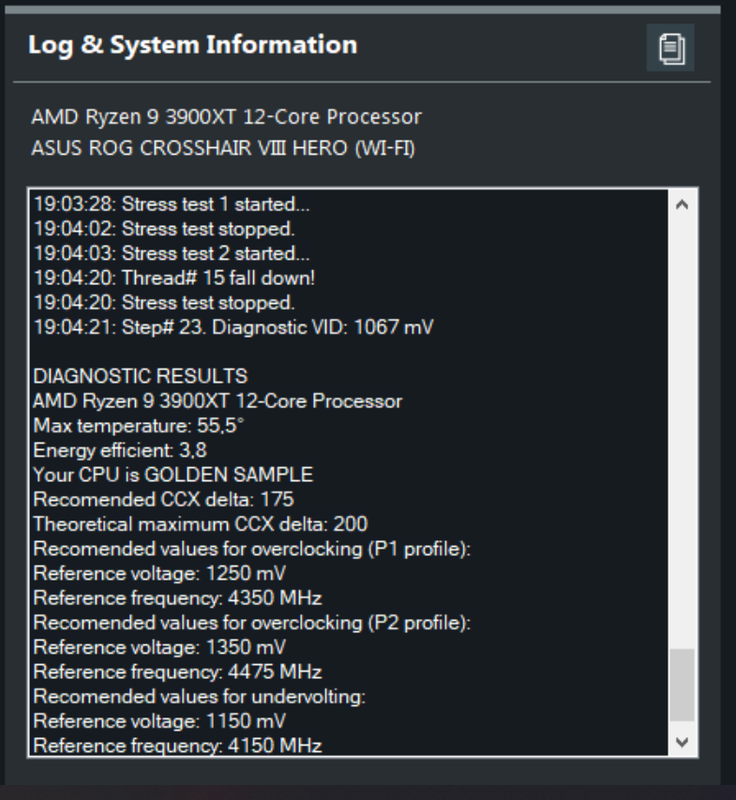The image size is (736, 800).
Task: Click the 'Reference voltage: 1150 mV' line
Action: click(x=160, y=721)
